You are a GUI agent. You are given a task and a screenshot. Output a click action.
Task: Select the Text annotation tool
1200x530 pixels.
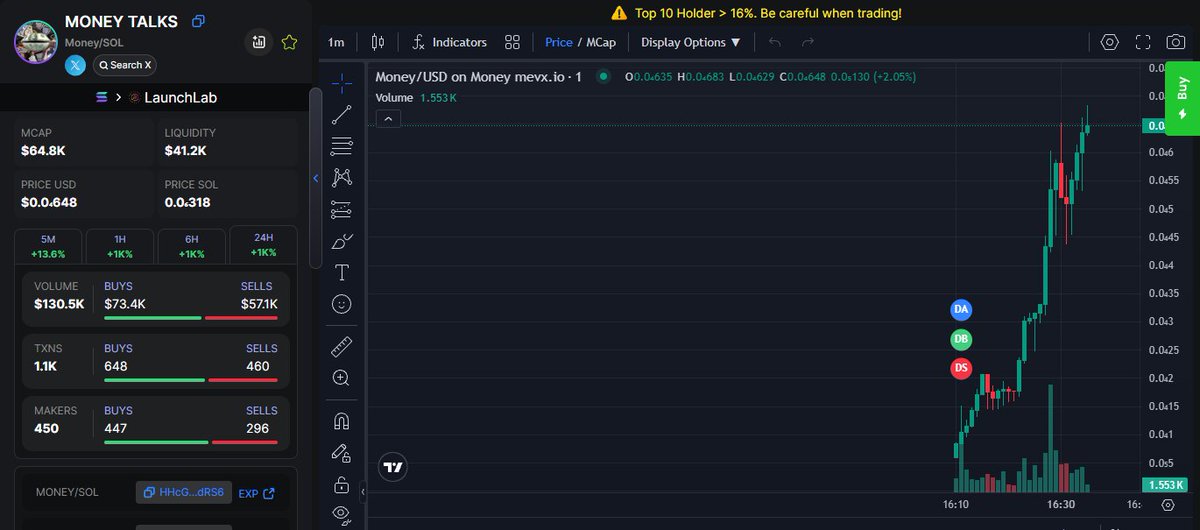click(x=342, y=273)
